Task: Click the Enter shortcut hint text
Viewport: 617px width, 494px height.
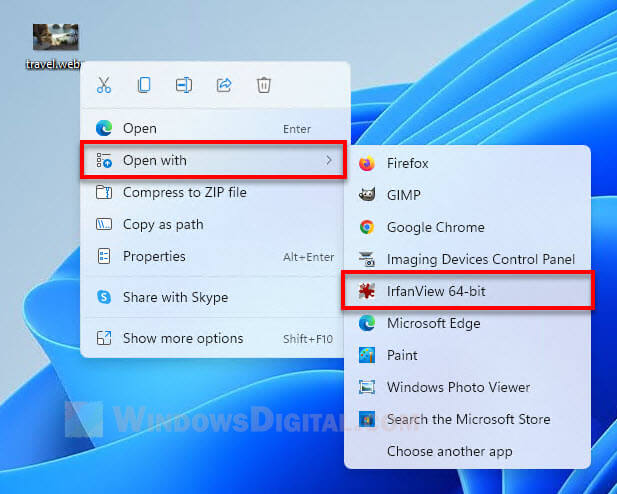Action: (x=297, y=129)
